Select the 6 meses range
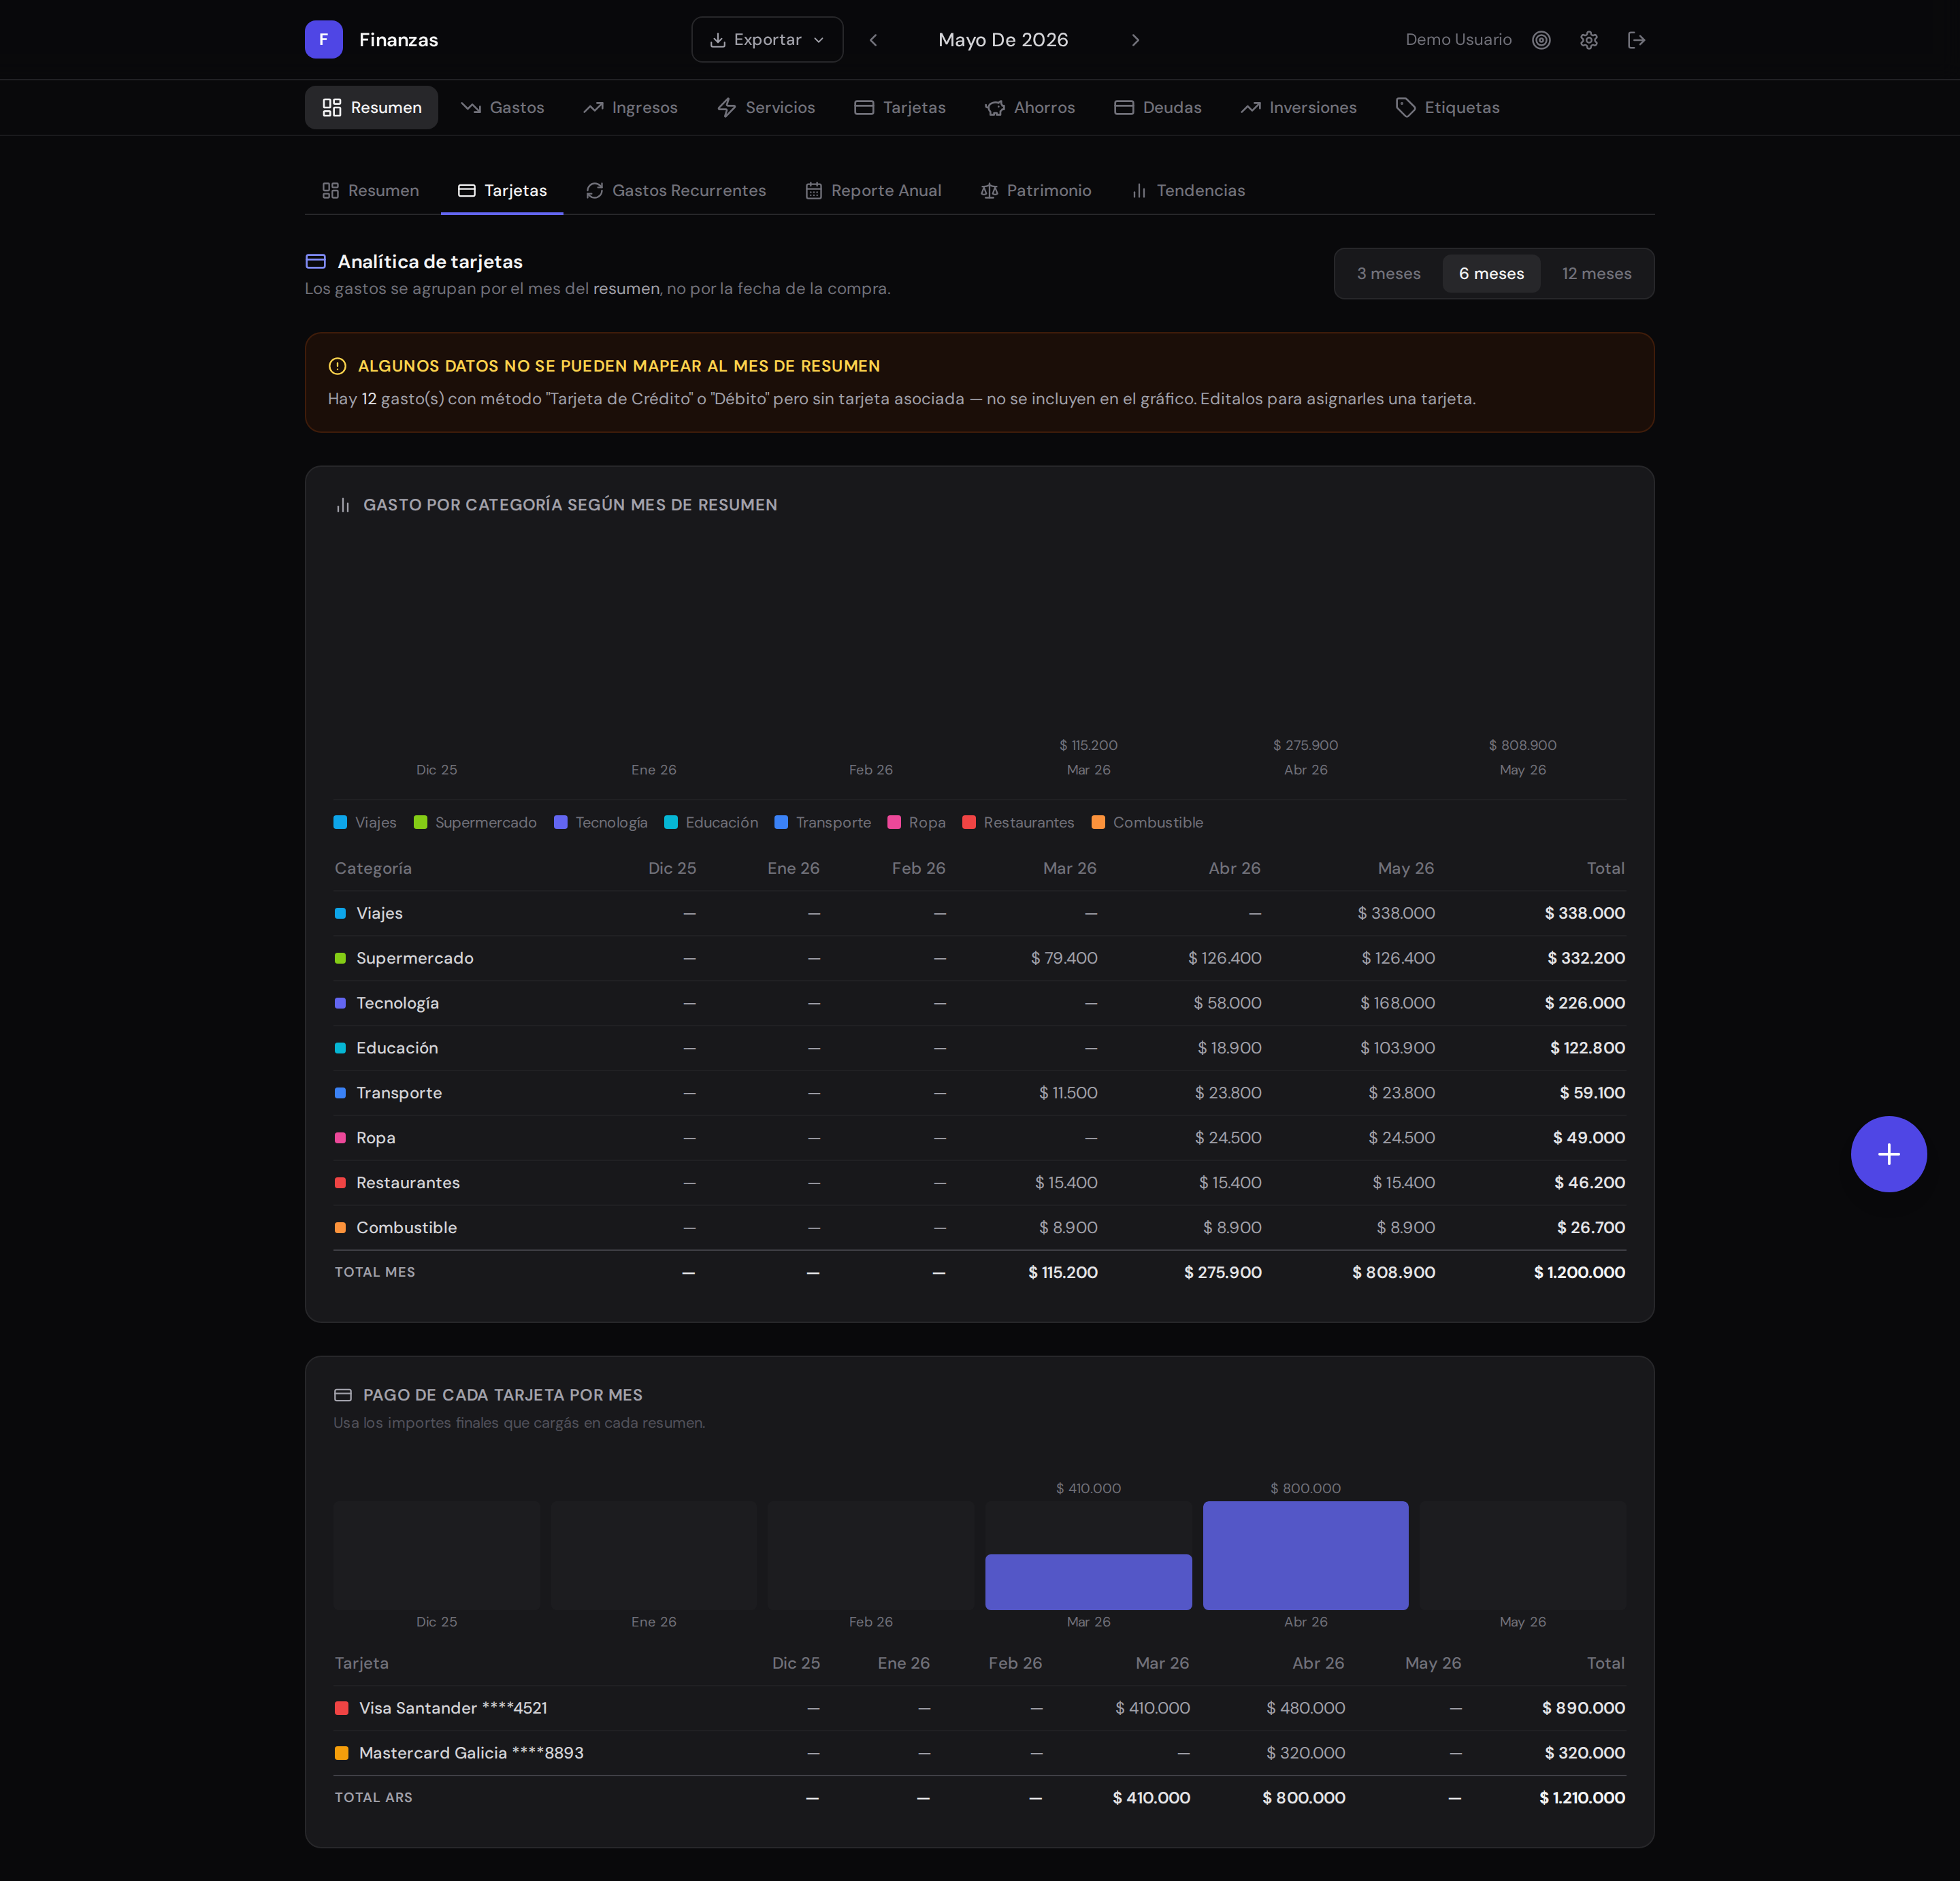The width and height of the screenshot is (1960, 1881). click(x=1491, y=274)
